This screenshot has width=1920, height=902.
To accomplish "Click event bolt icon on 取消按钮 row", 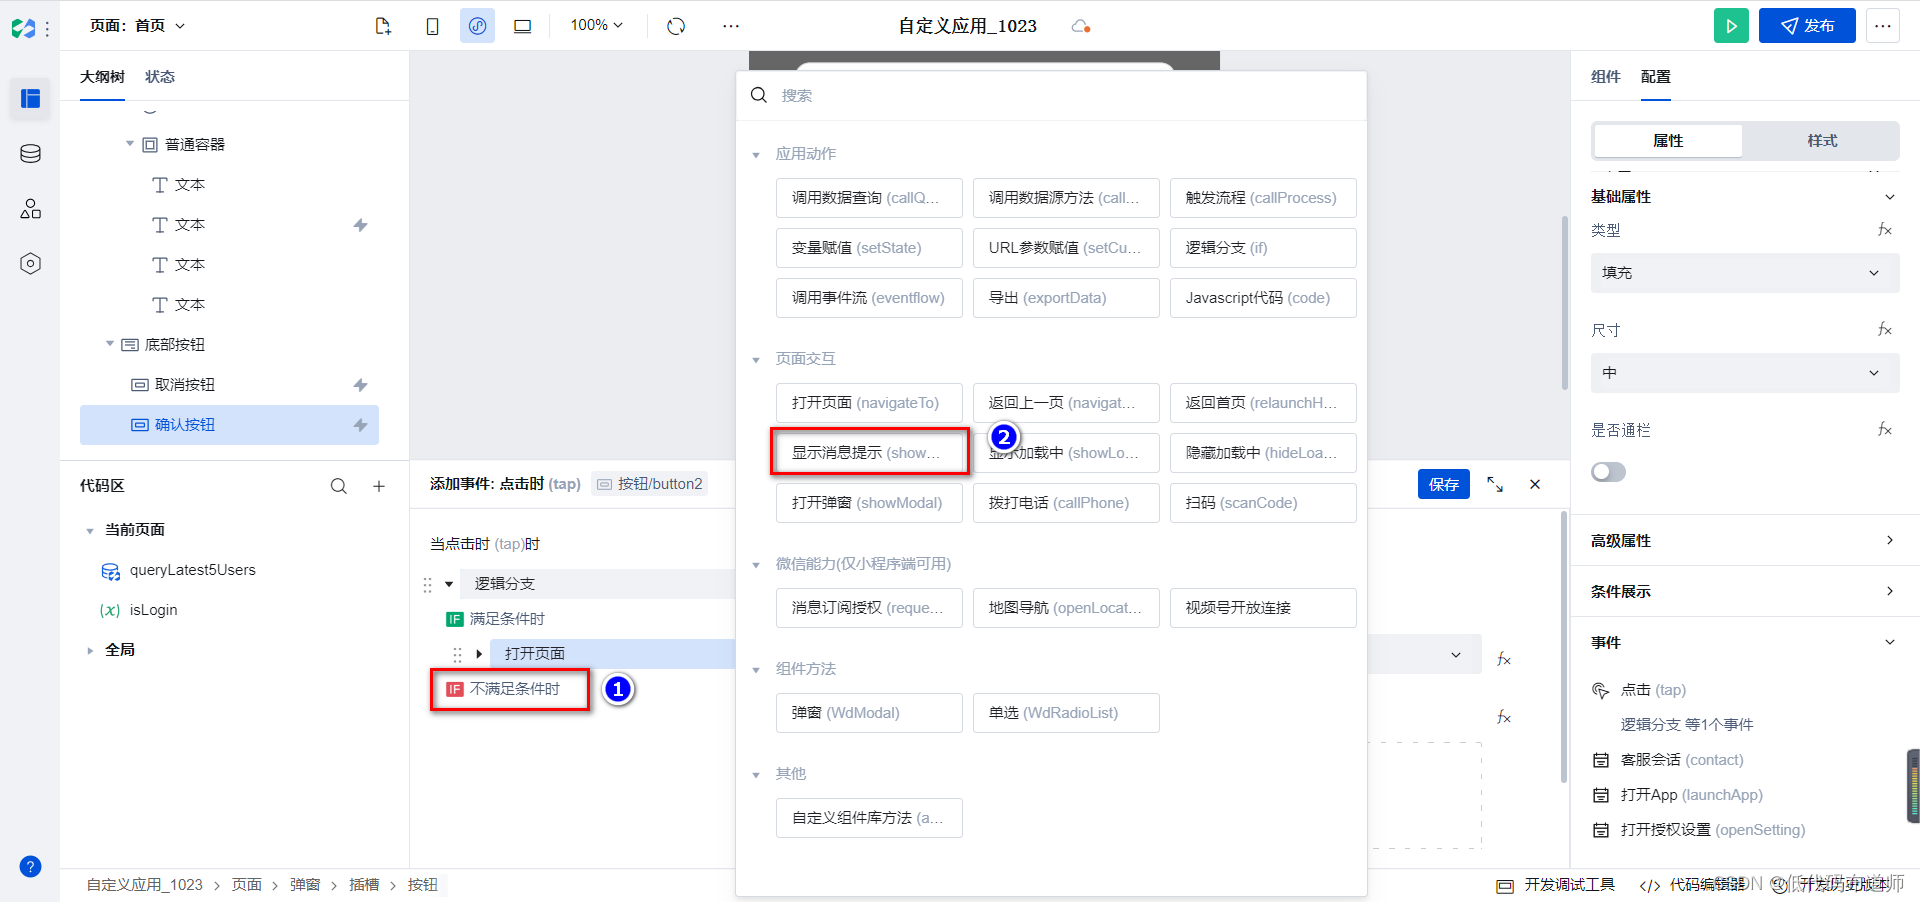I will (360, 385).
